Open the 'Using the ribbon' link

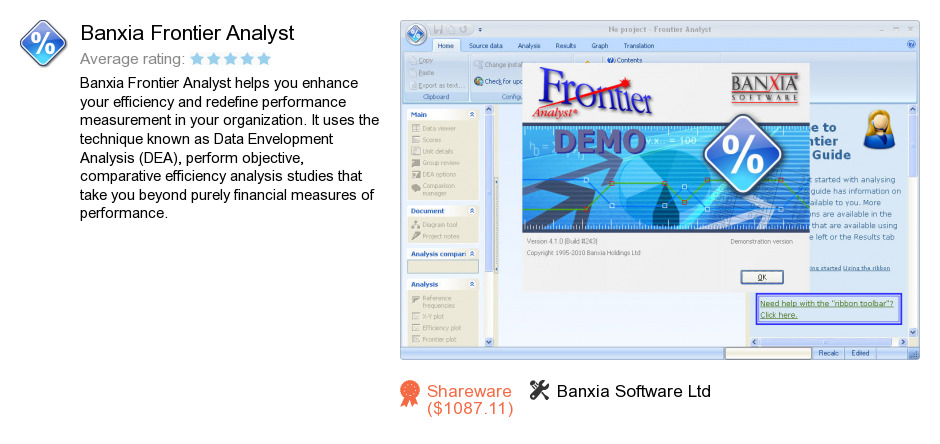(x=866, y=268)
